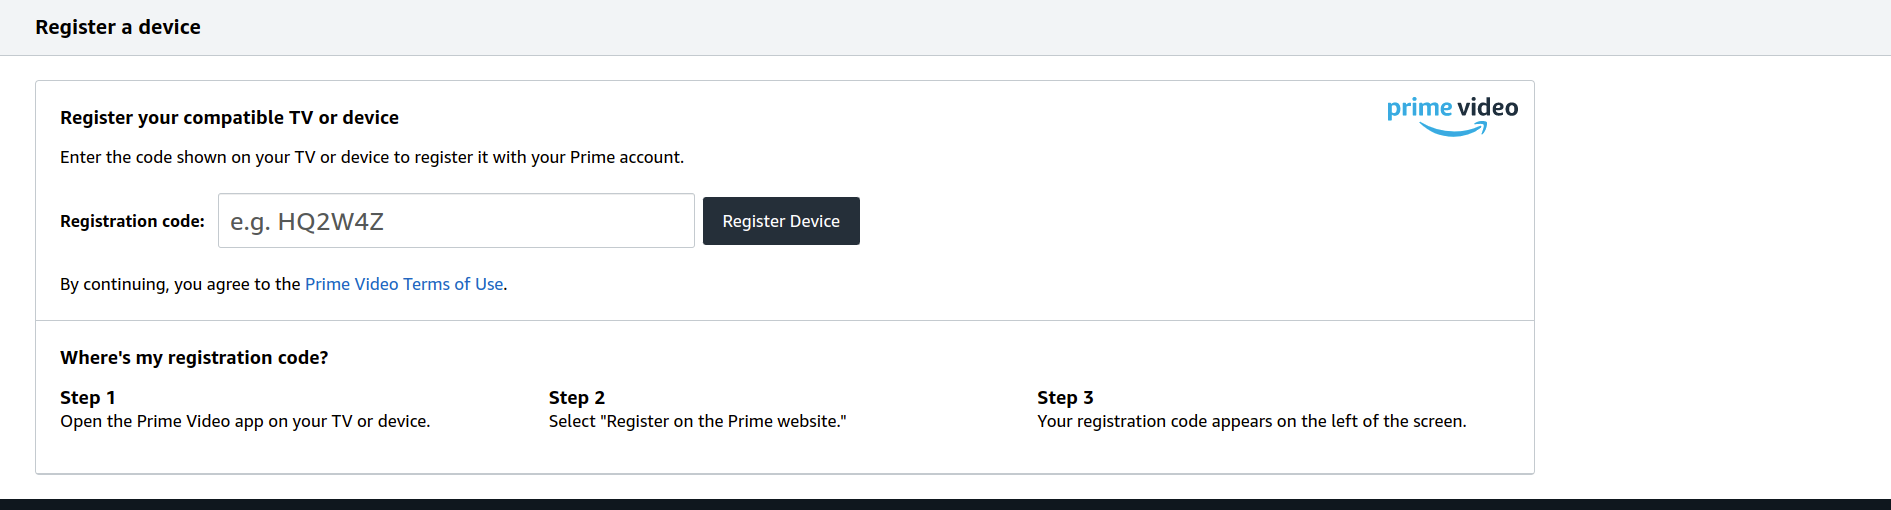Click the word "video" in the logo
This screenshot has width=1891, height=510.
tap(1488, 107)
